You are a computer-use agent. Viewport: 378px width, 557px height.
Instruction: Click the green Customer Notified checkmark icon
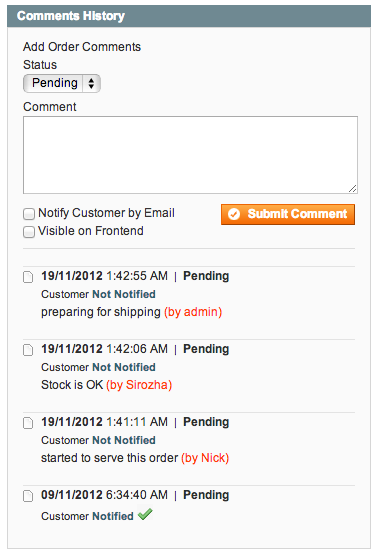(x=145, y=514)
